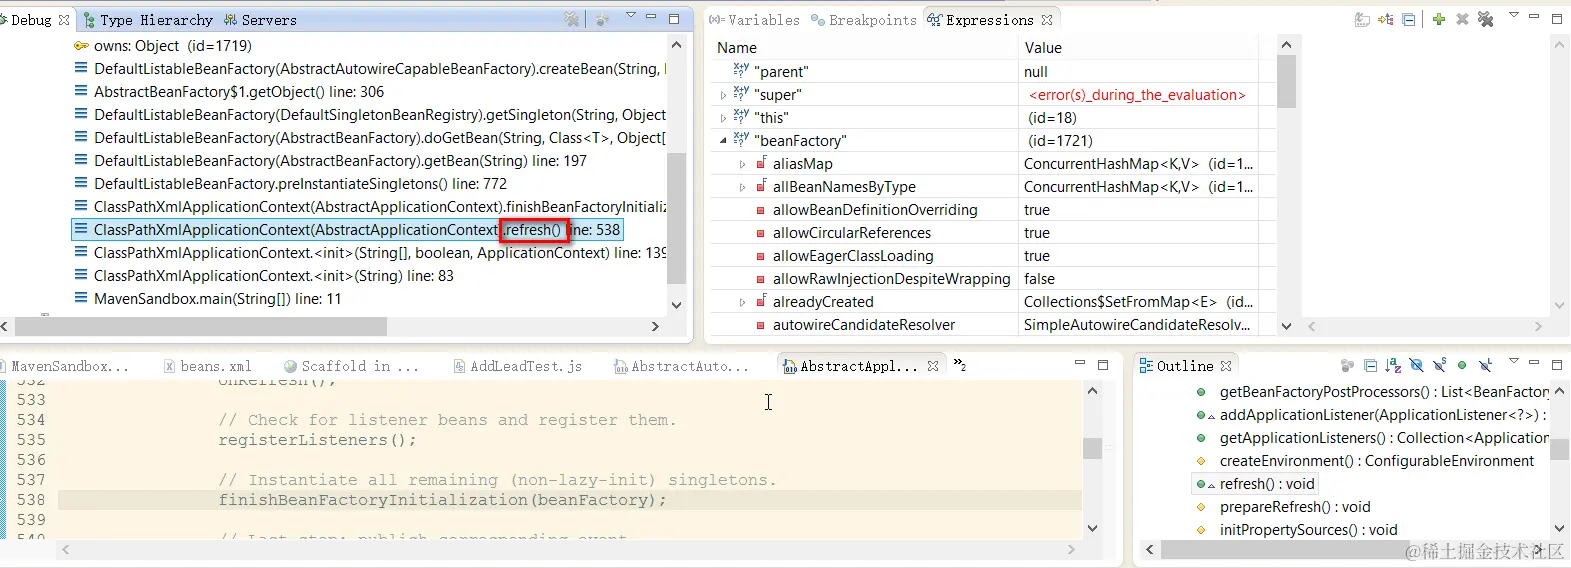This screenshot has height=568, width=1571.
Task: Open the Variables tab
Action: coord(755,20)
